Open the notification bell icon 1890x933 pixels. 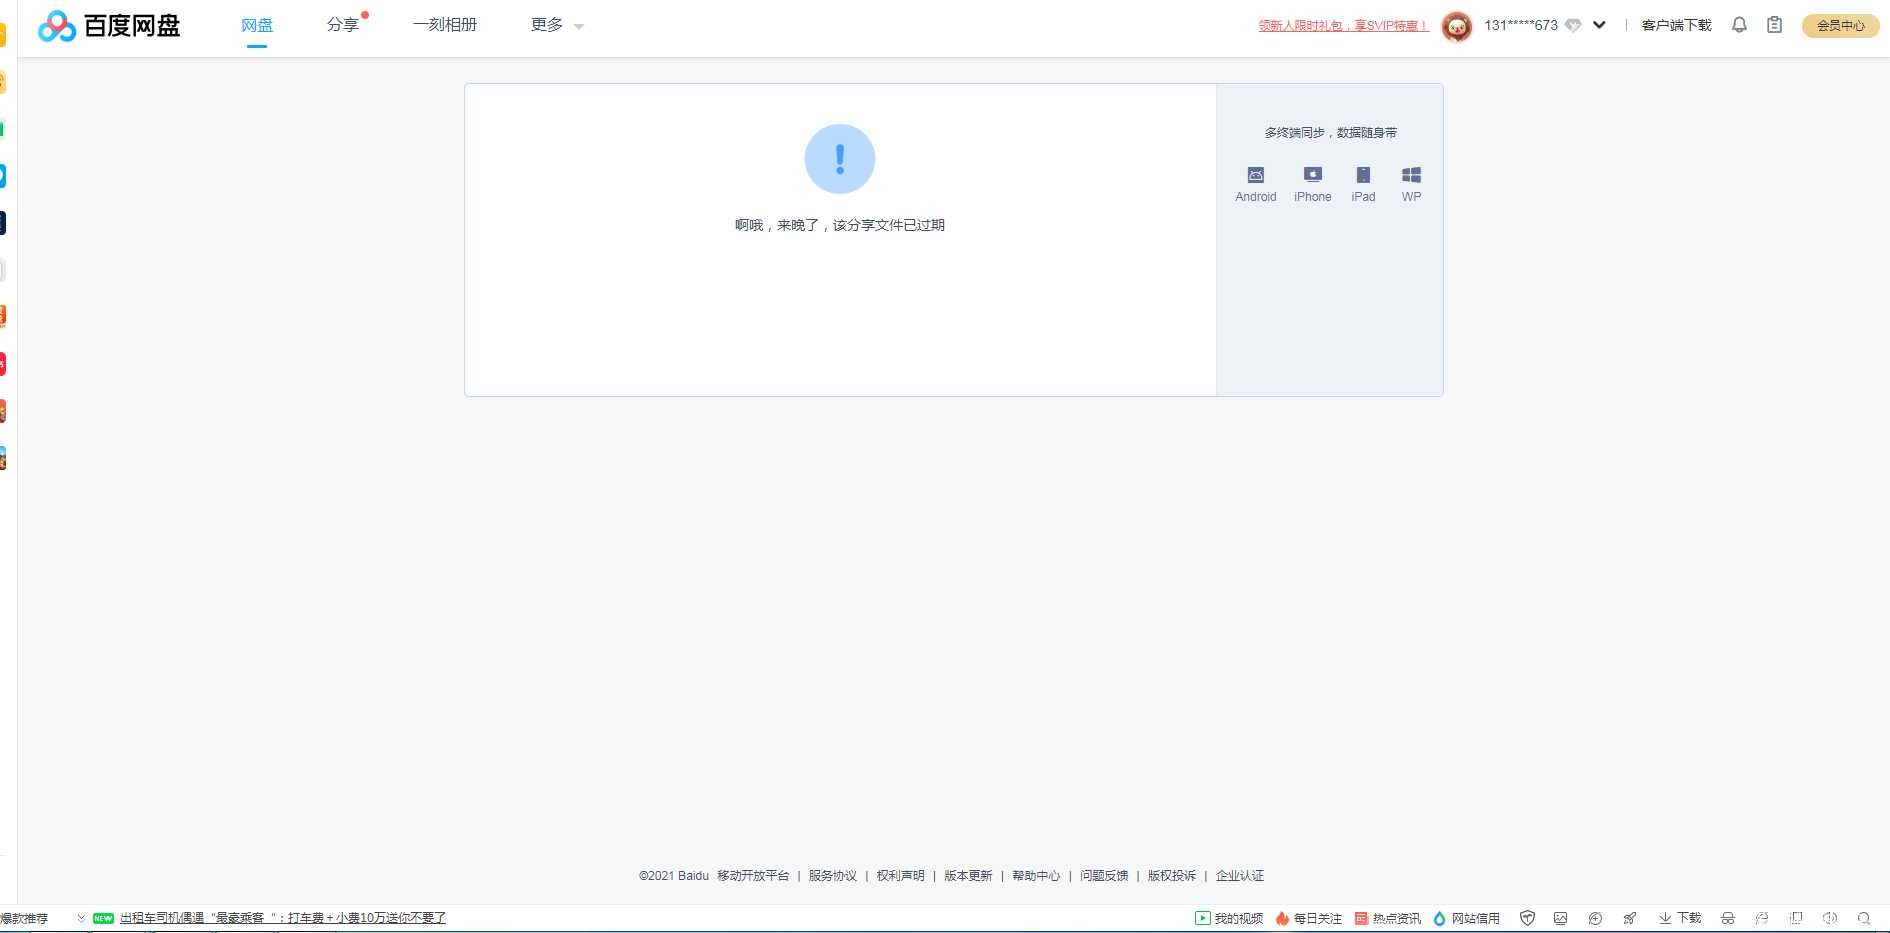[1739, 25]
